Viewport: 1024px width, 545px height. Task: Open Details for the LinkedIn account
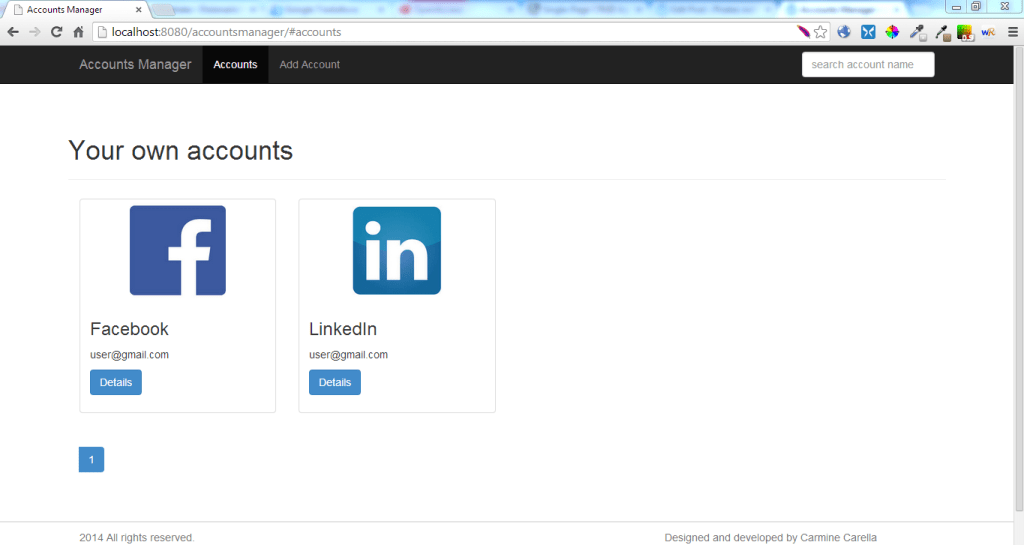[x=334, y=382]
